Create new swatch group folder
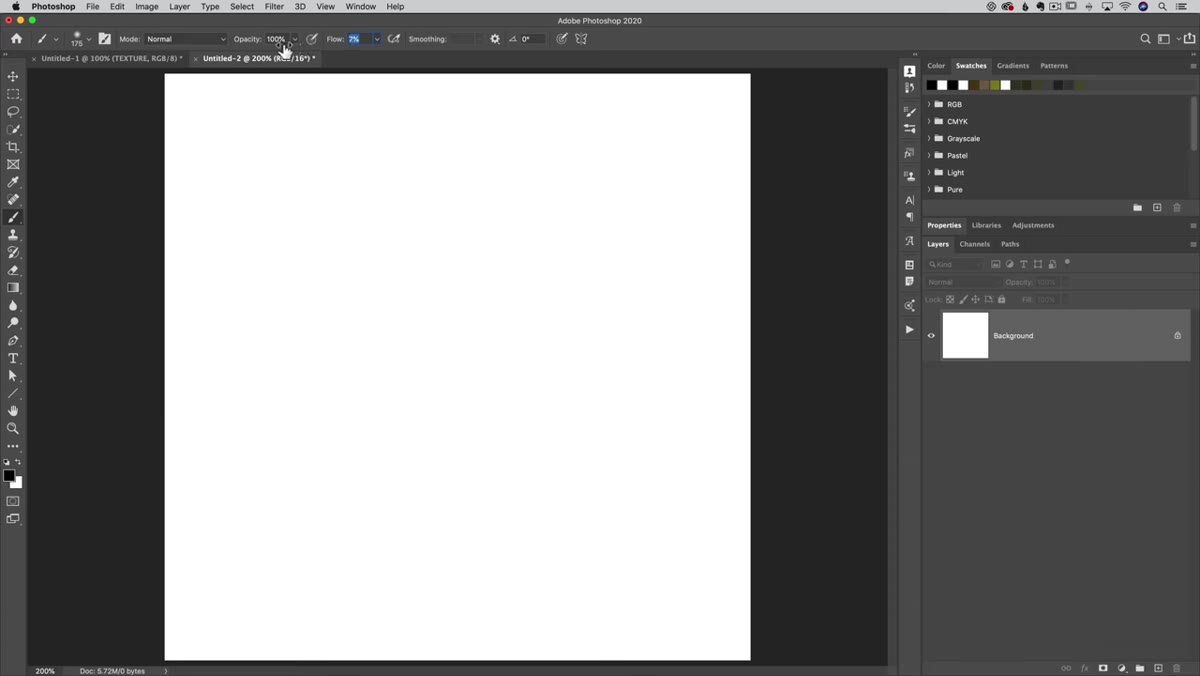The width and height of the screenshot is (1200, 676). pos(1137,207)
